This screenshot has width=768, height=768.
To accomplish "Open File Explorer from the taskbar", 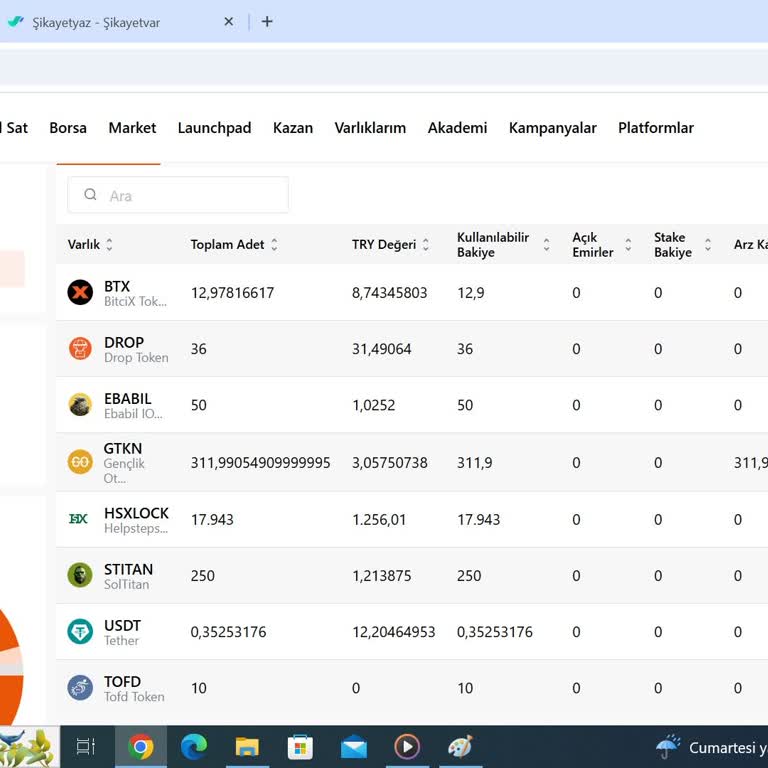I will [247, 747].
